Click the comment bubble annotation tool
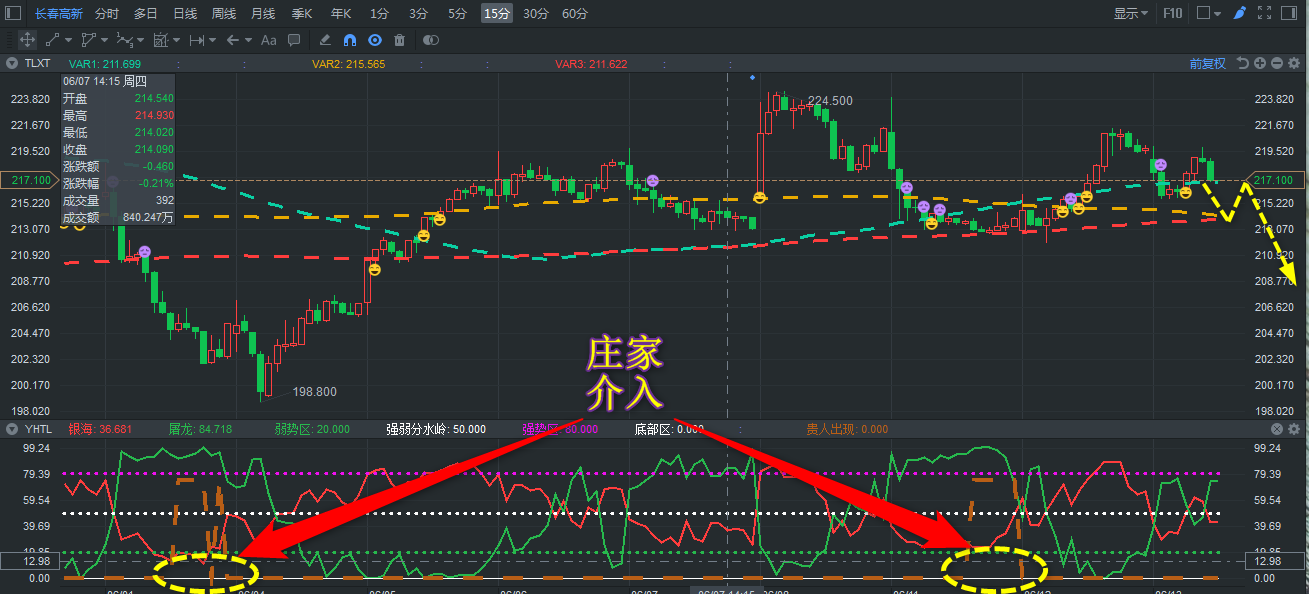The height and width of the screenshot is (594, 1309). tap(294, 40)
